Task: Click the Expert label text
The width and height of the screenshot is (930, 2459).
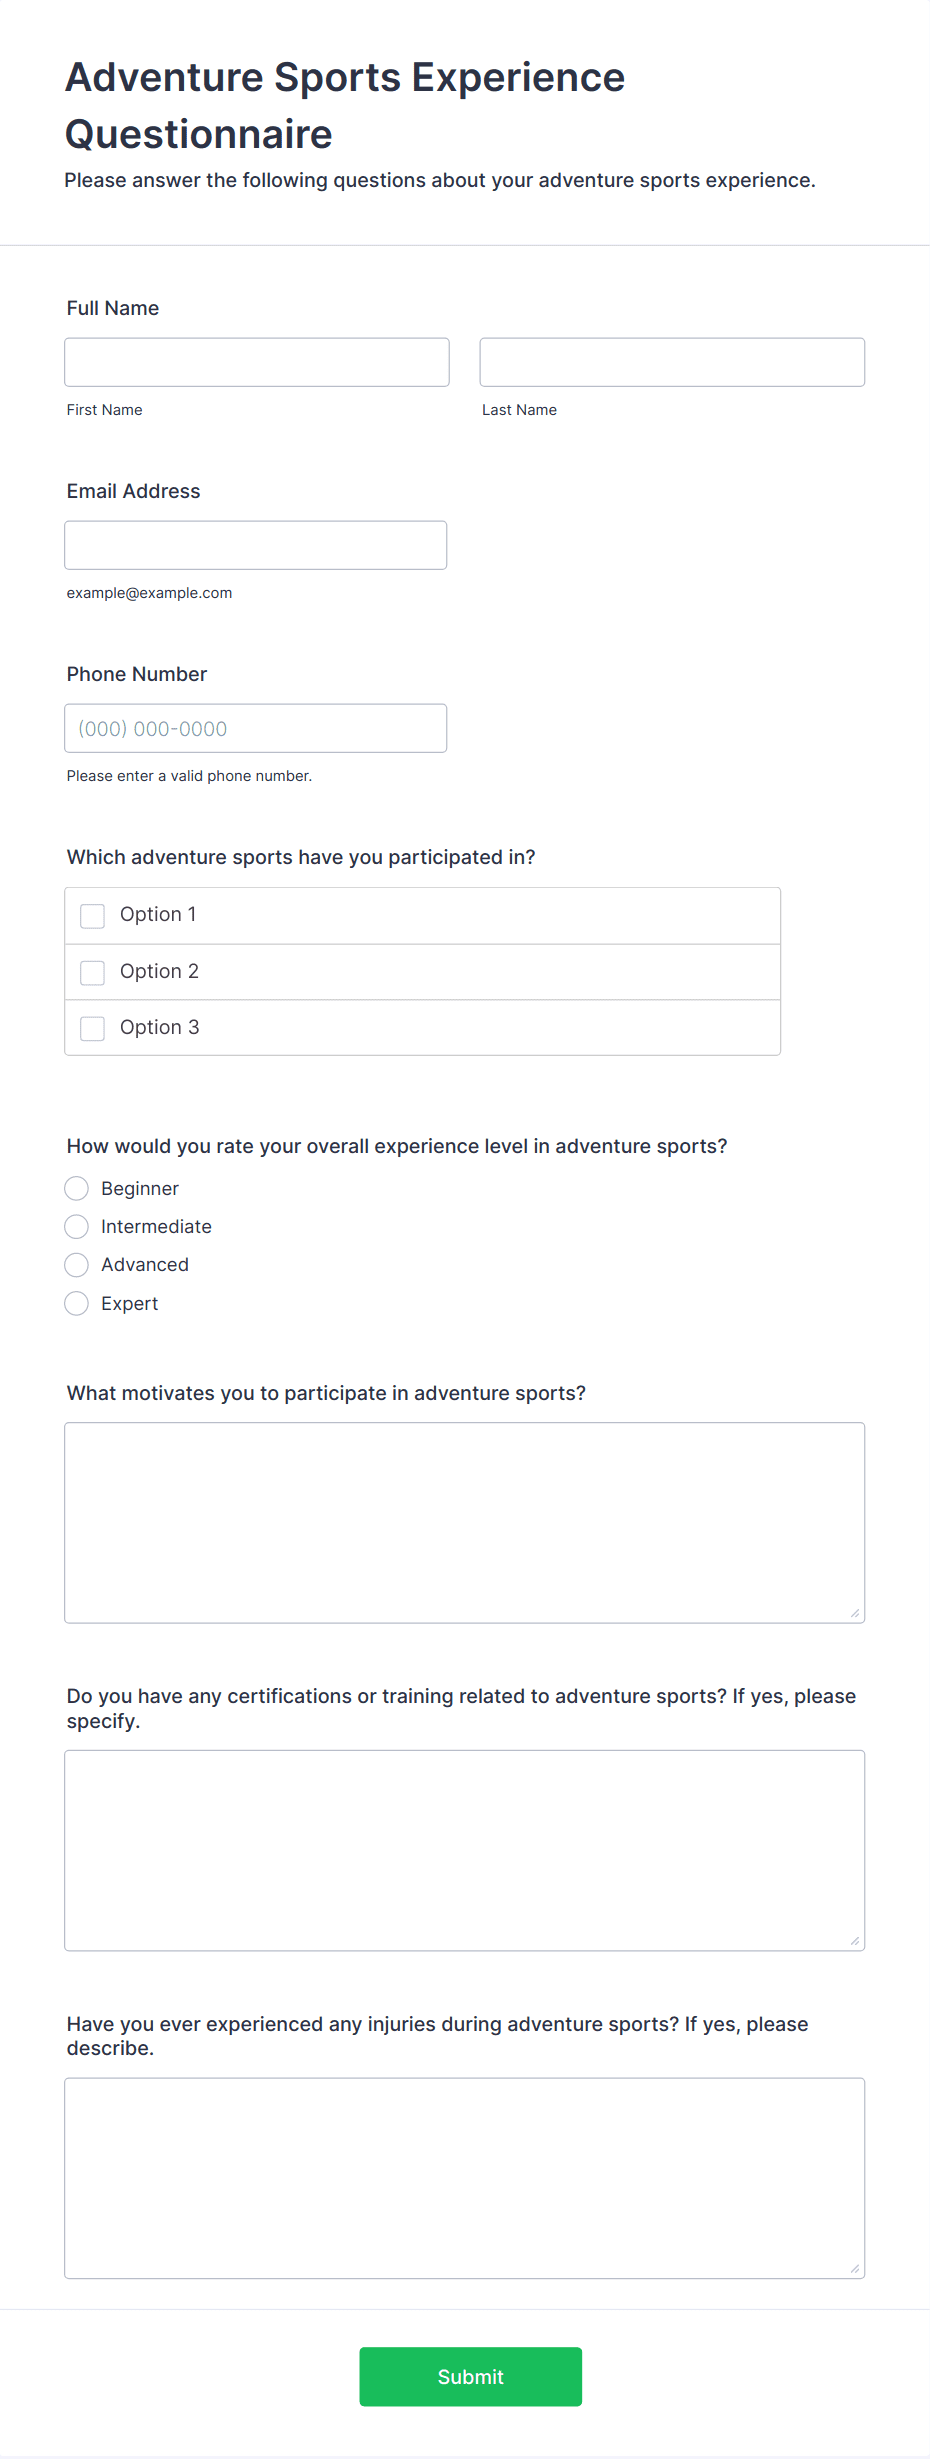Action: point(130,1303)
